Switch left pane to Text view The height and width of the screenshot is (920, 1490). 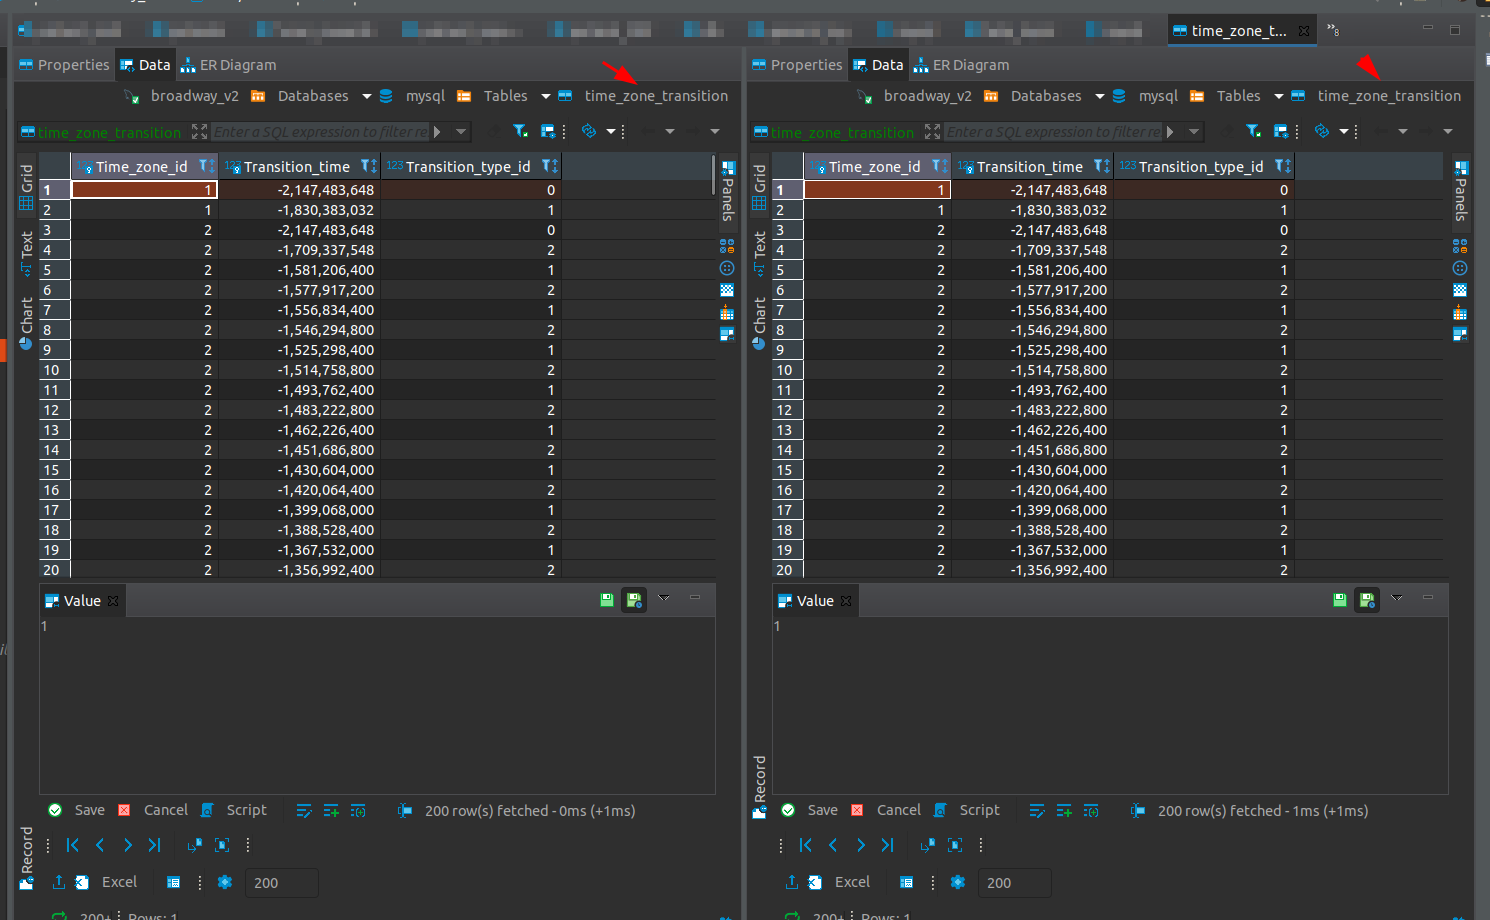pyautogui.click(x=27, y=253)
